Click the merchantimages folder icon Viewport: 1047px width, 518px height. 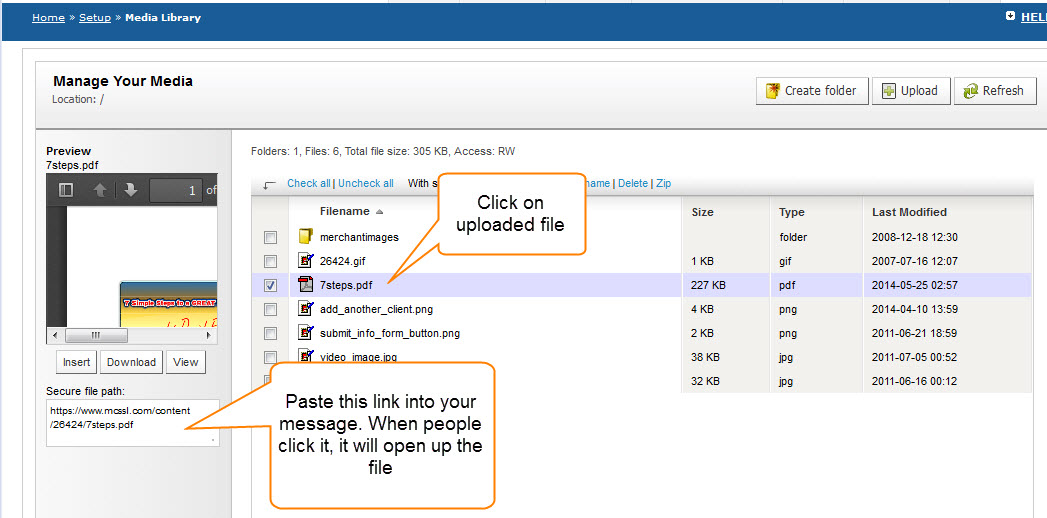(x=306, y=237)
